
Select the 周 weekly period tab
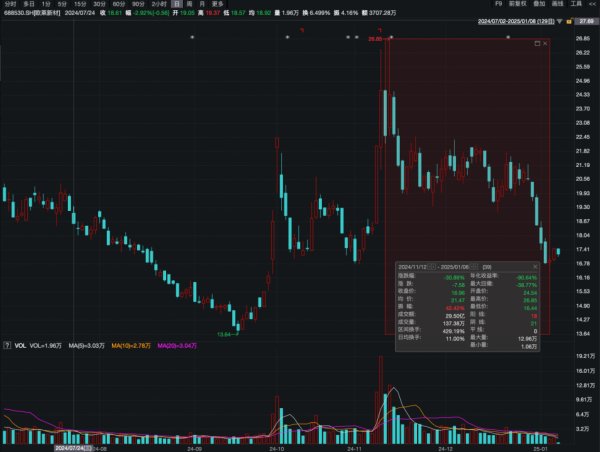tap(189, 4)
